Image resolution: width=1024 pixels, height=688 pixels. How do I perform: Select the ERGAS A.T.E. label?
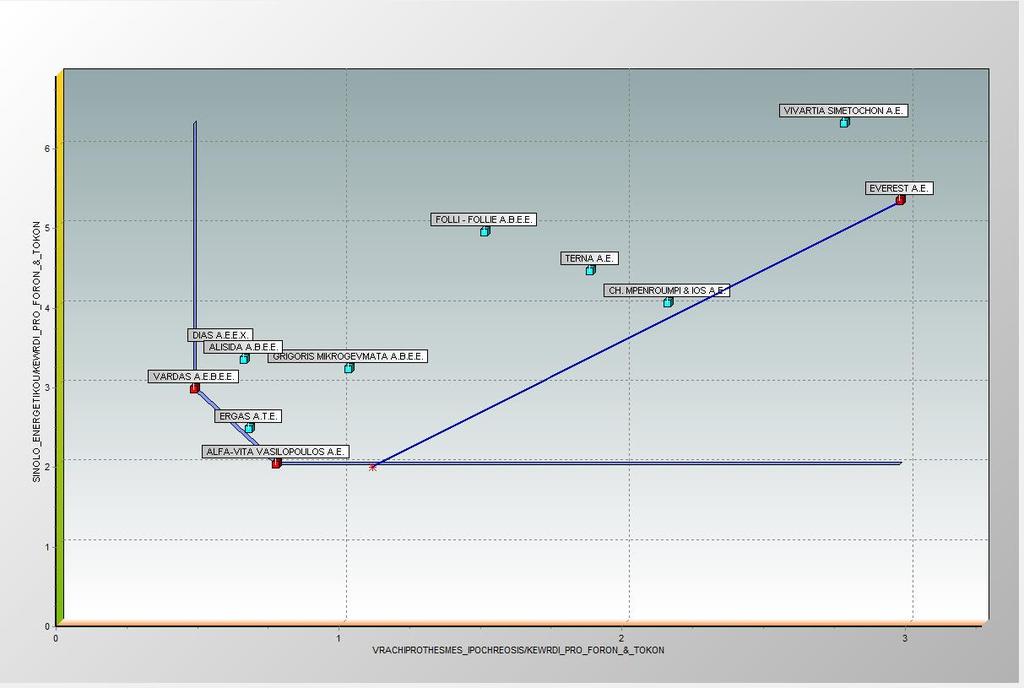[248, 416]
